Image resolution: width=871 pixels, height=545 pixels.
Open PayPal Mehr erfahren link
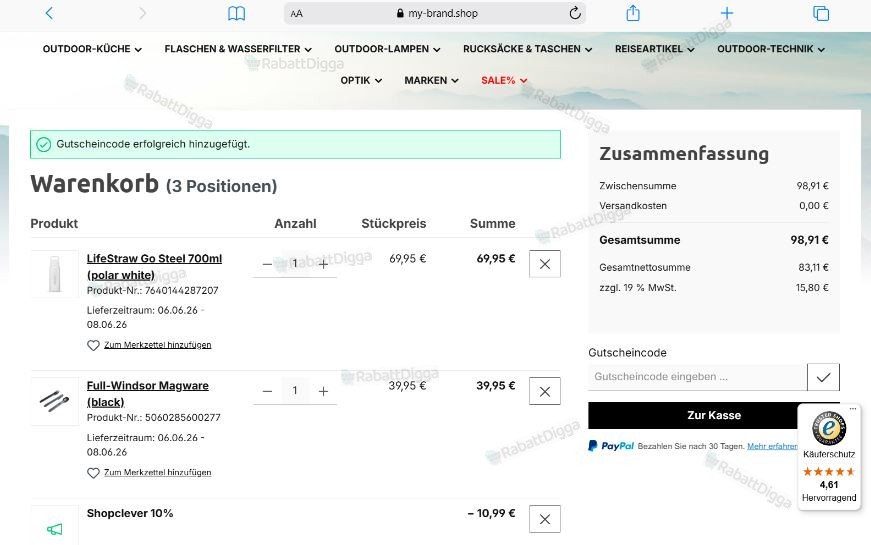pyautogui.click(x=772, y=446)
